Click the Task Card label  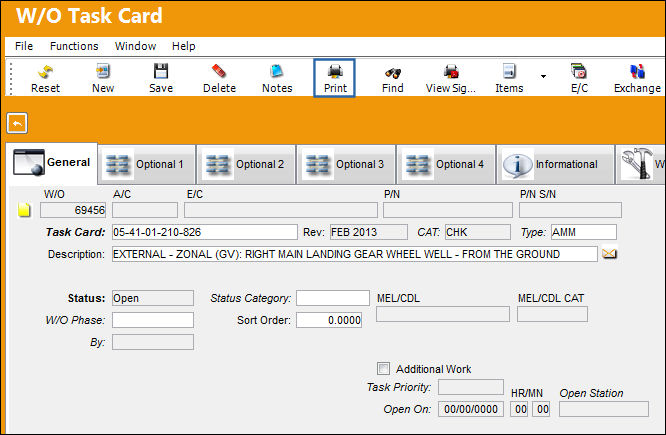click(x=75, y=232)
